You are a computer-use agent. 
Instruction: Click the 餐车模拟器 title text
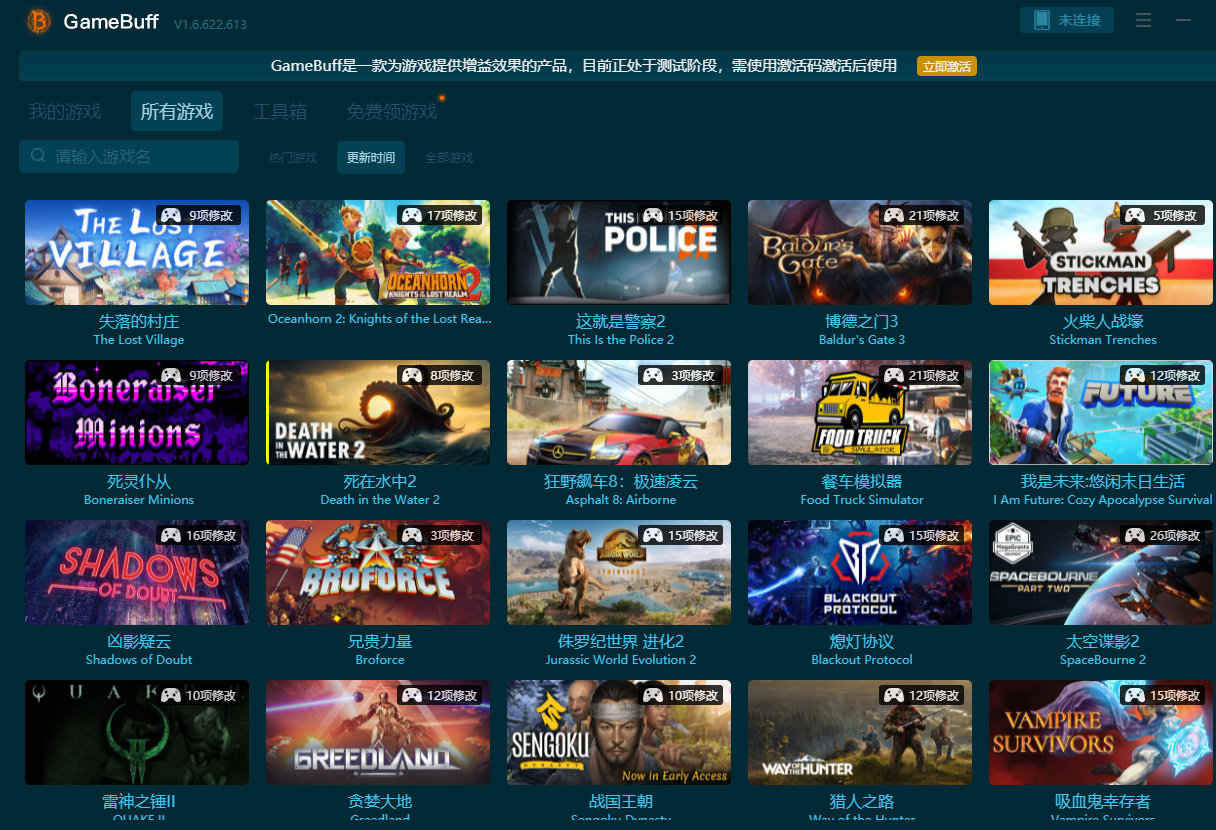pos(862,482)
